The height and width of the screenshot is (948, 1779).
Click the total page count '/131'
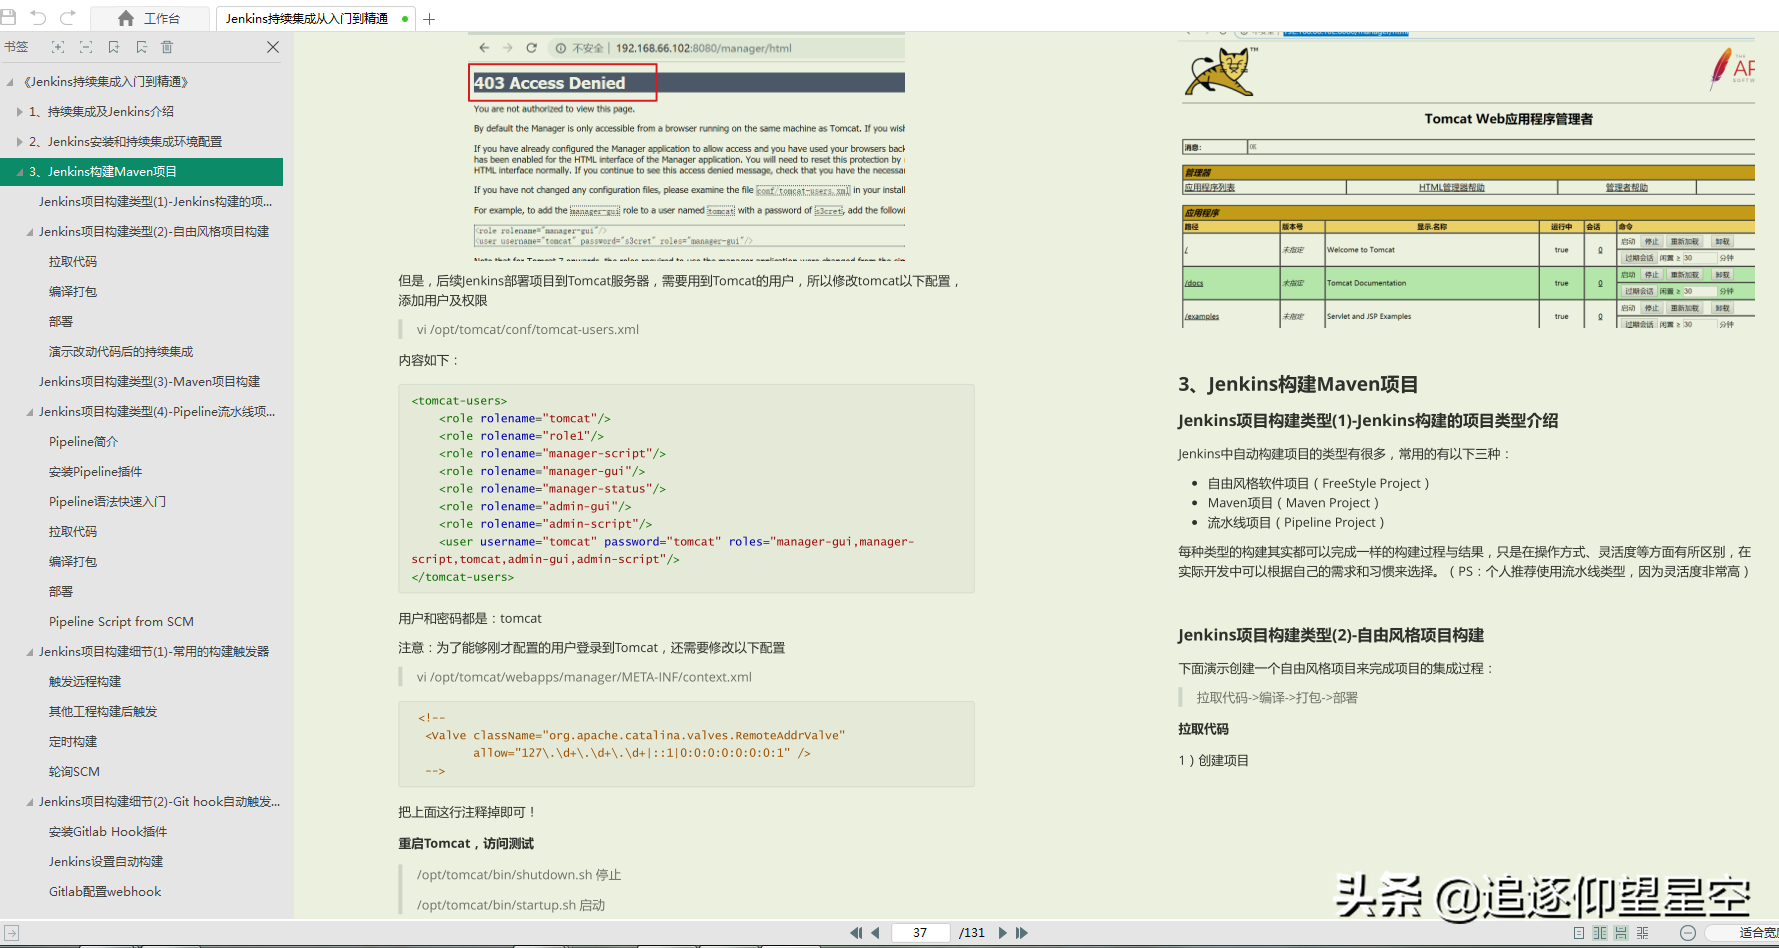[972, 933]
